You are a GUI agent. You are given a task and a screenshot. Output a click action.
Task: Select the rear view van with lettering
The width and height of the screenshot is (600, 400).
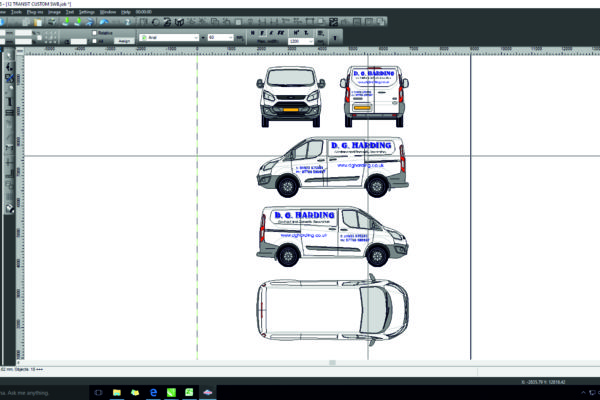[x=374, y=96]
